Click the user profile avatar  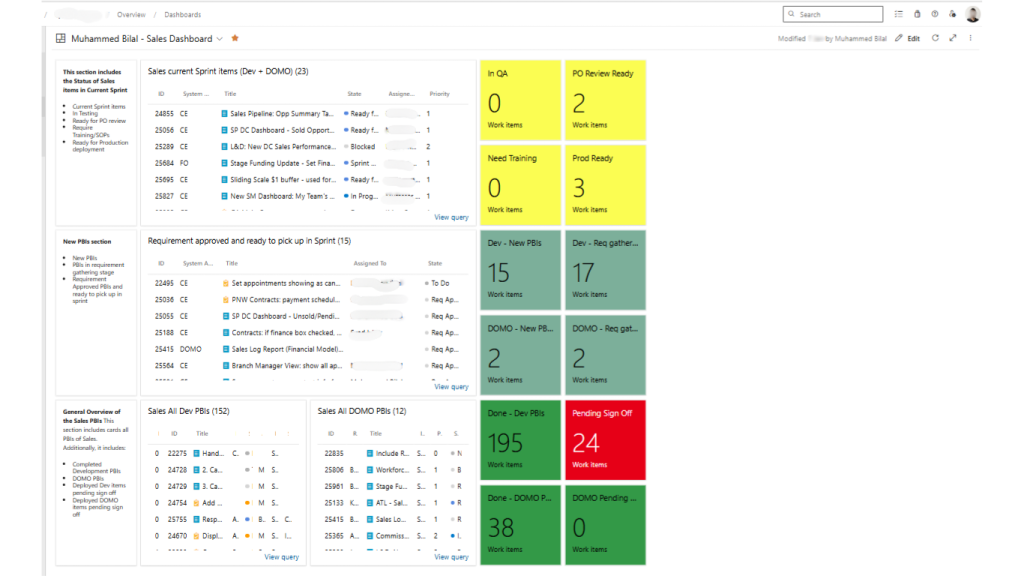[972, 14]
